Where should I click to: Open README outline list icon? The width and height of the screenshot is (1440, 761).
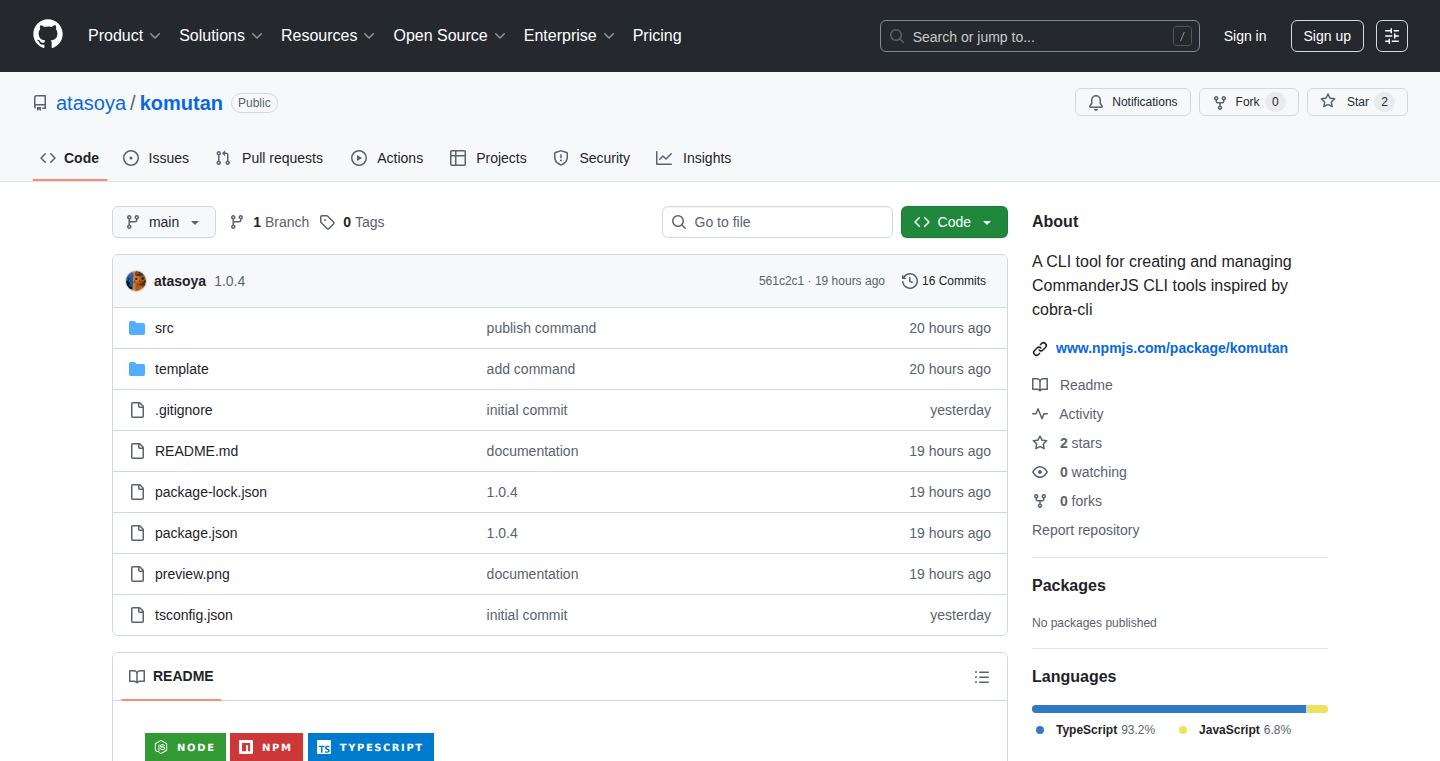(982, 677)
